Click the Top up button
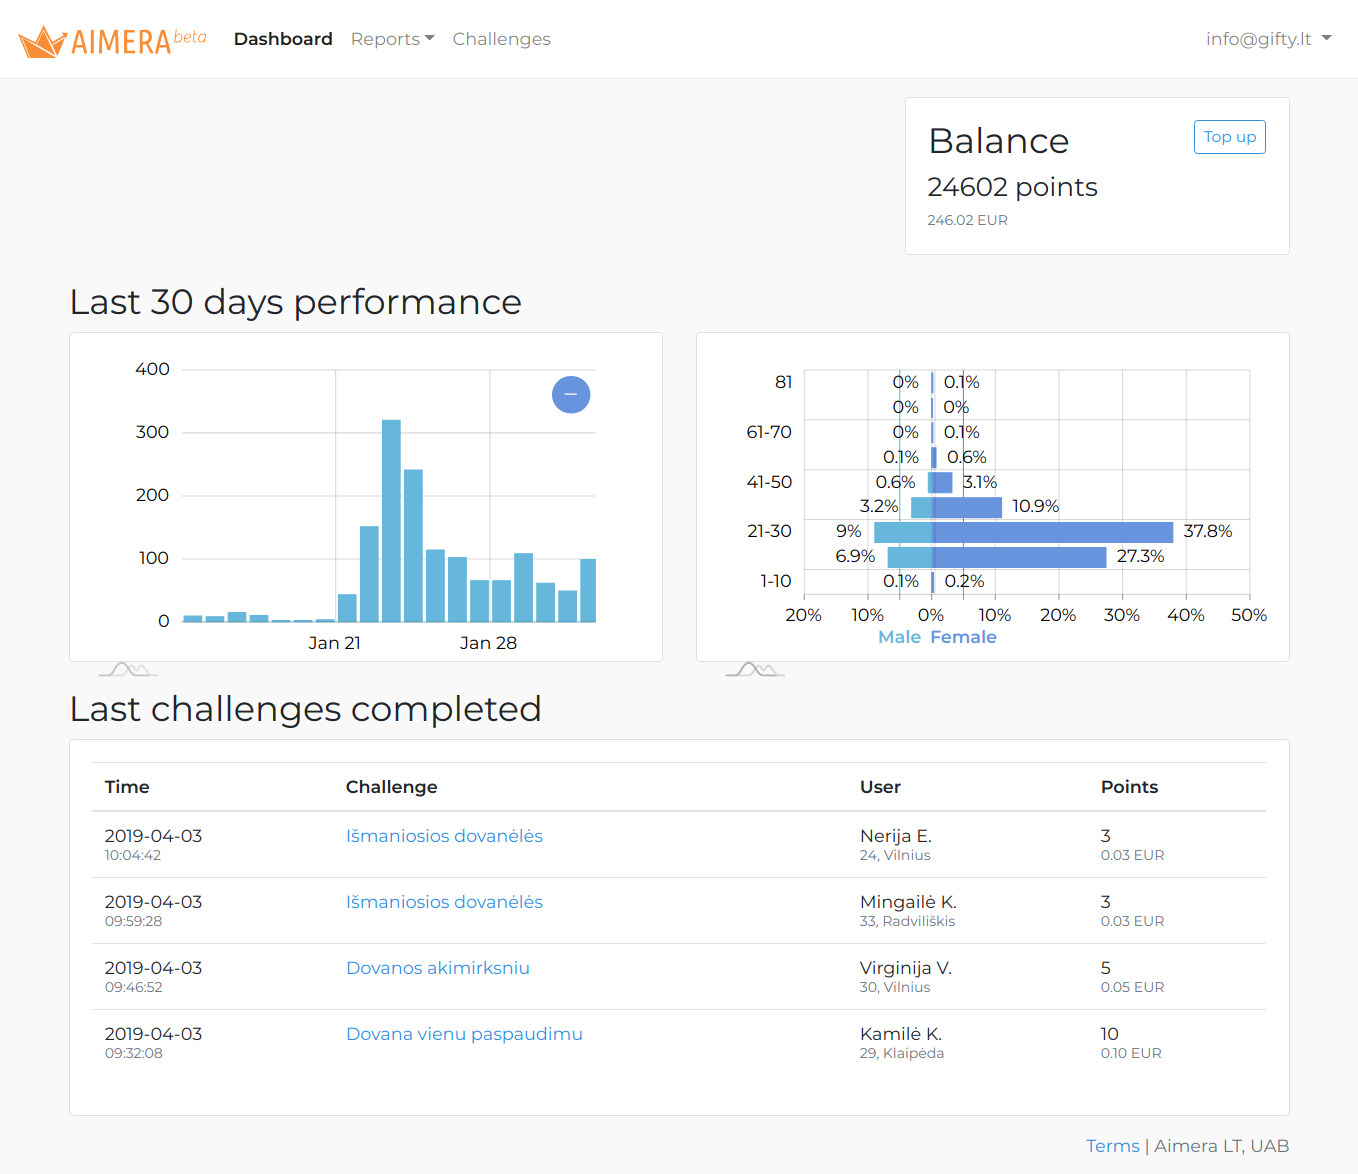 pyautogui.click(x=1229, y=136)
